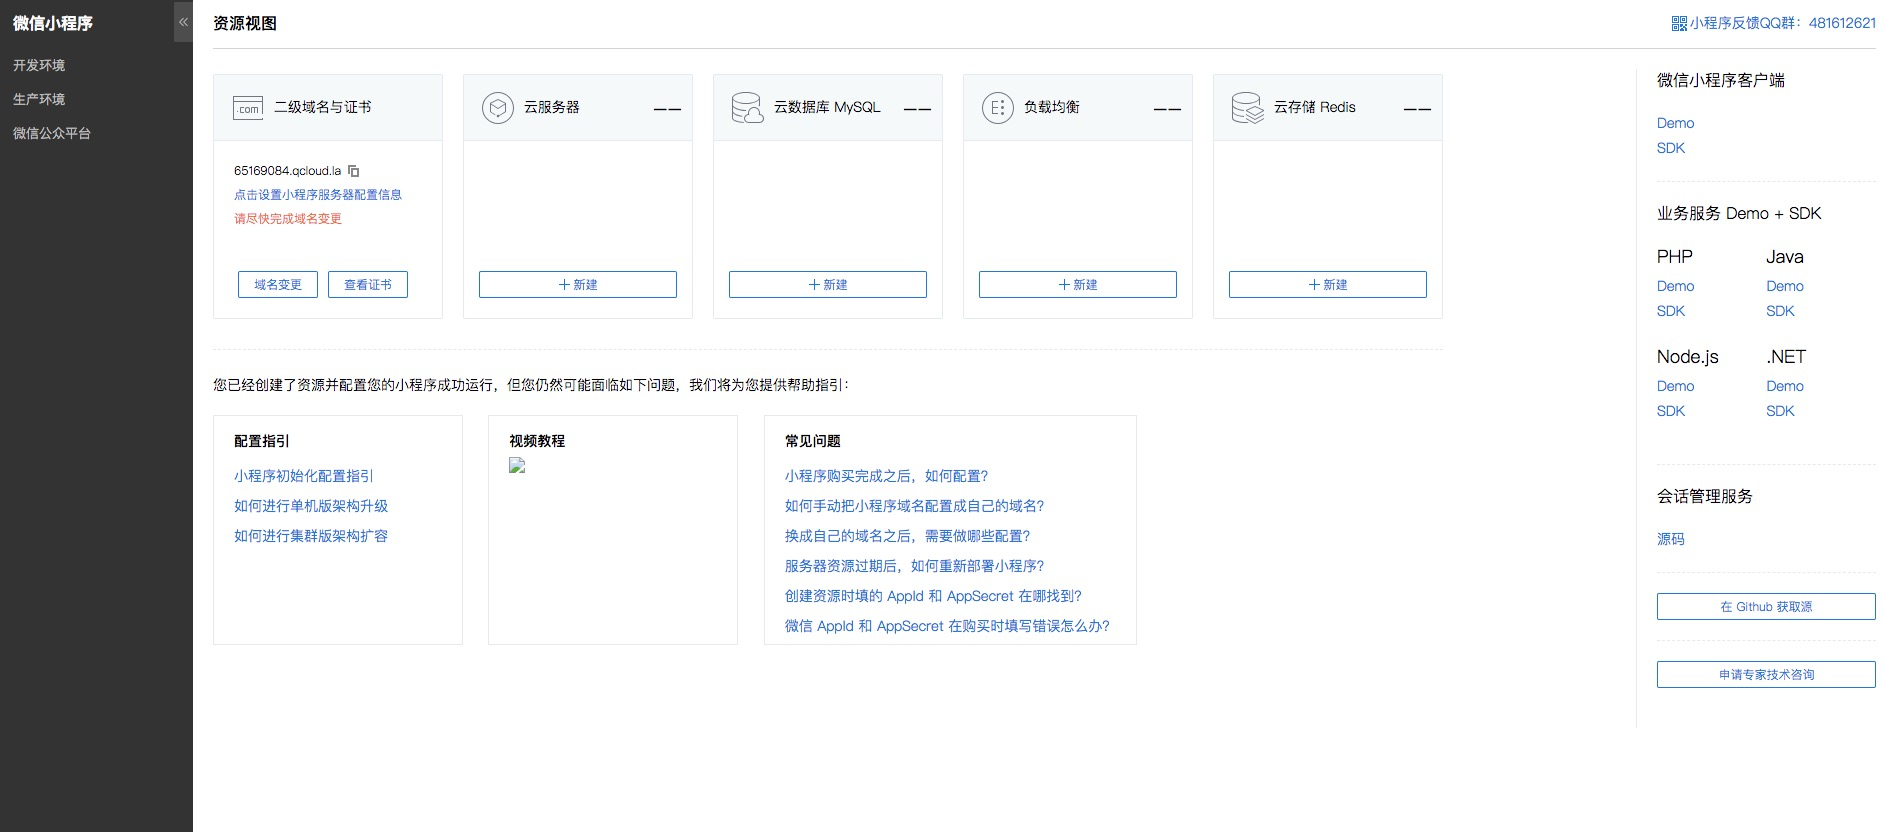Click the QR code icon near QQ group
The image size is (1884, 832).
1679,23
